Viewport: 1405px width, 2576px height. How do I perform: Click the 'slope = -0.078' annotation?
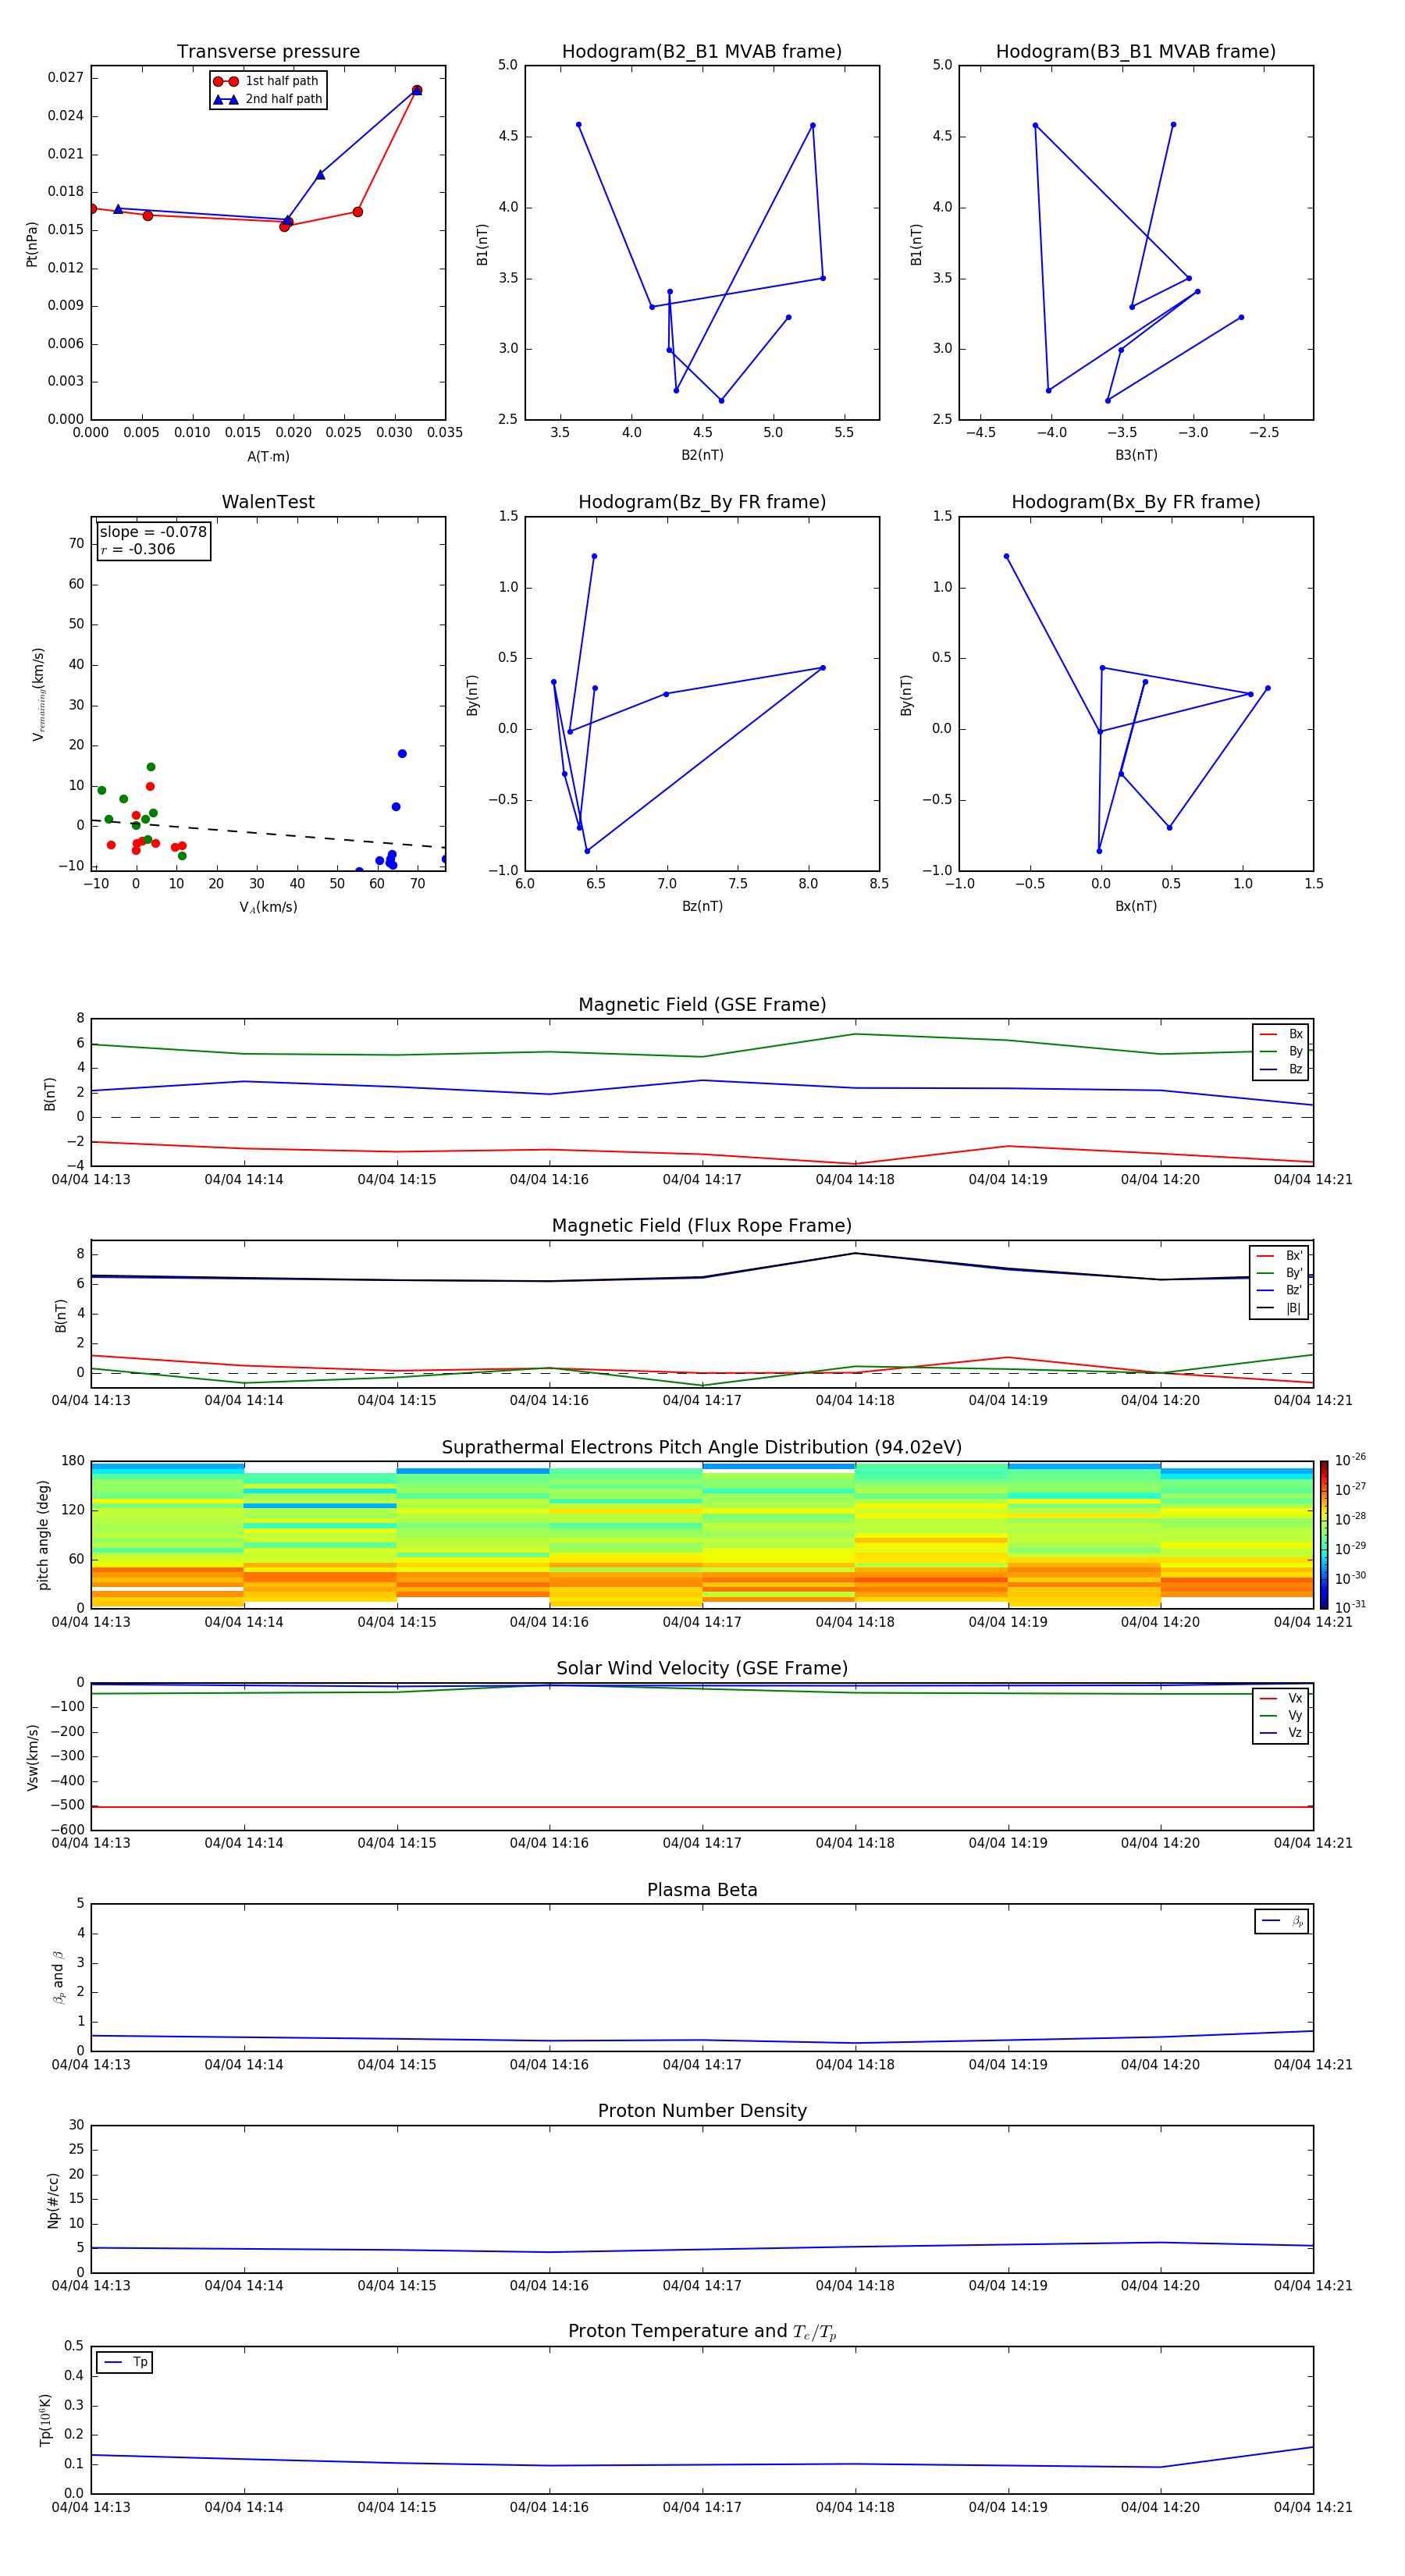tap(153, 532)
